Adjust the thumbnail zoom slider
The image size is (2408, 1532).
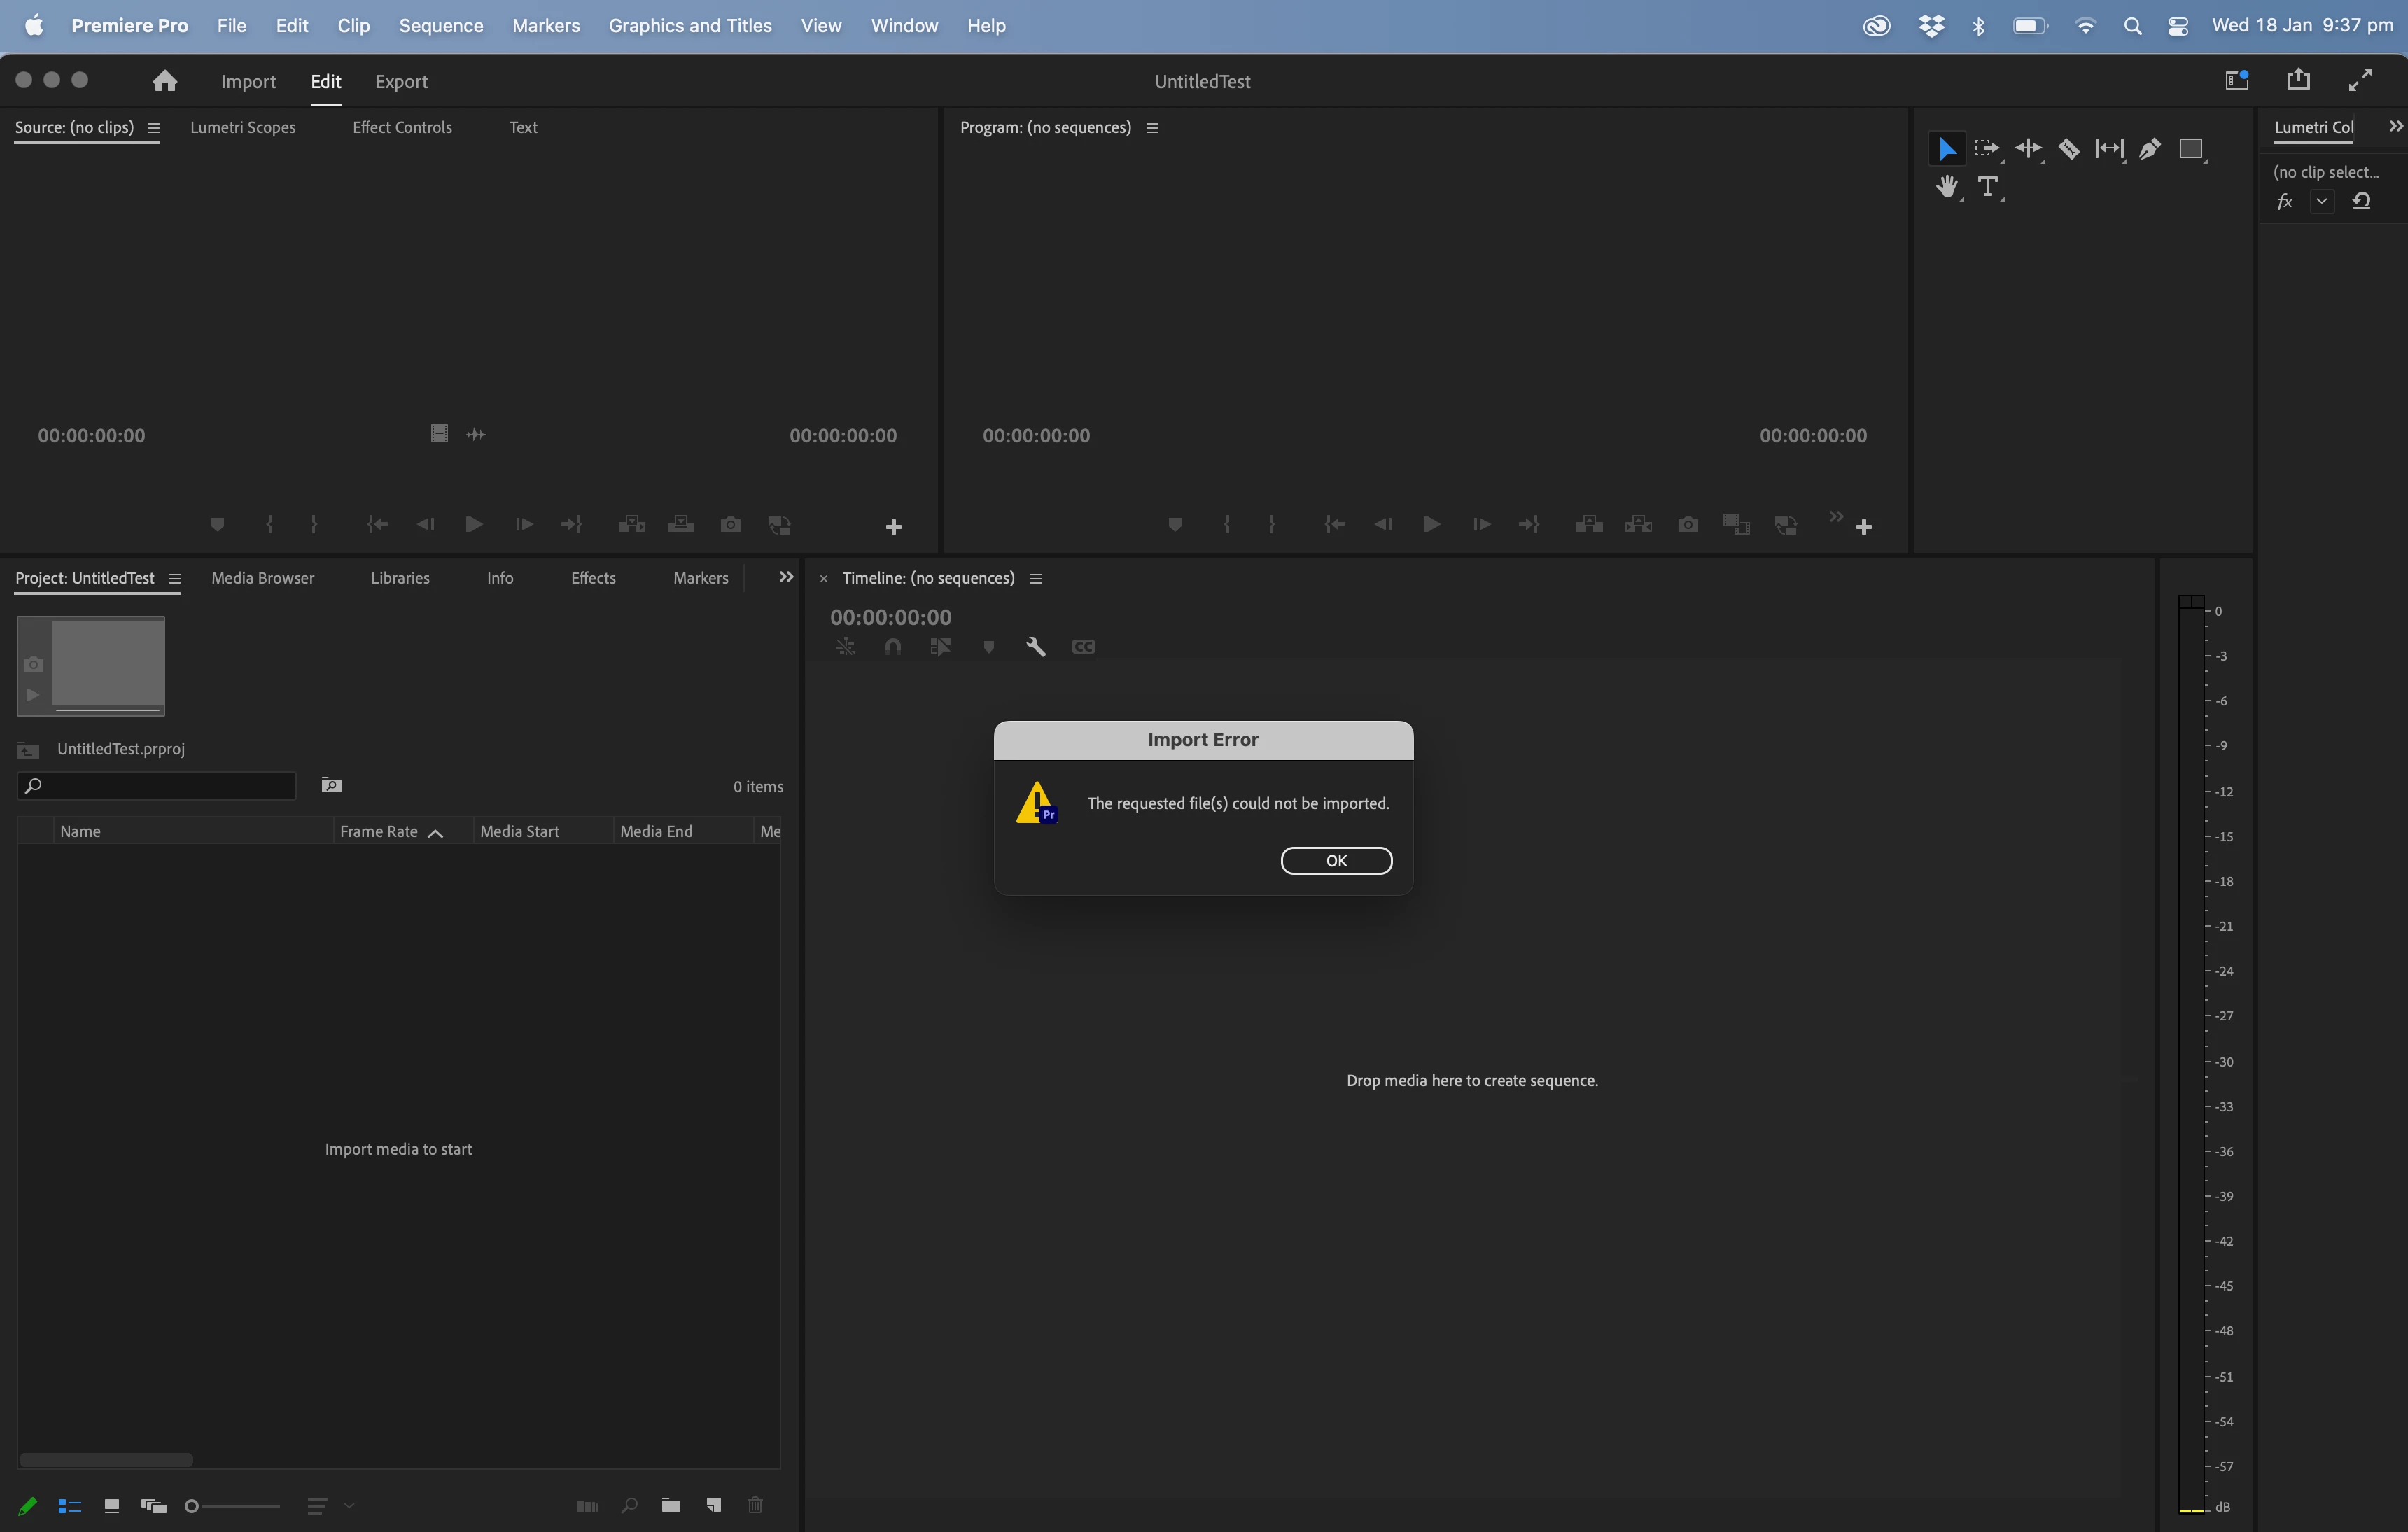(x=193, y=1506)
